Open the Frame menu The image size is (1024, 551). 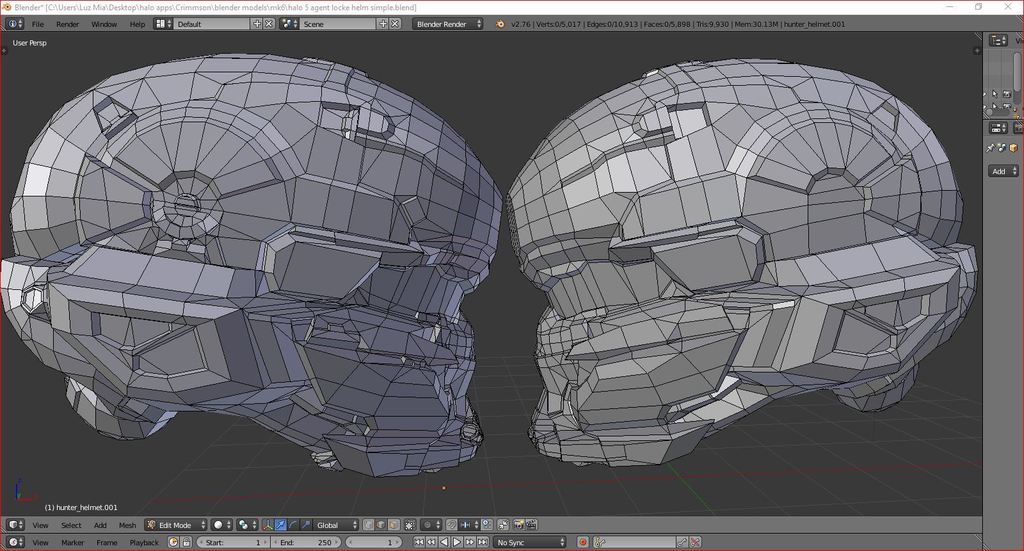tap(107, 543)
